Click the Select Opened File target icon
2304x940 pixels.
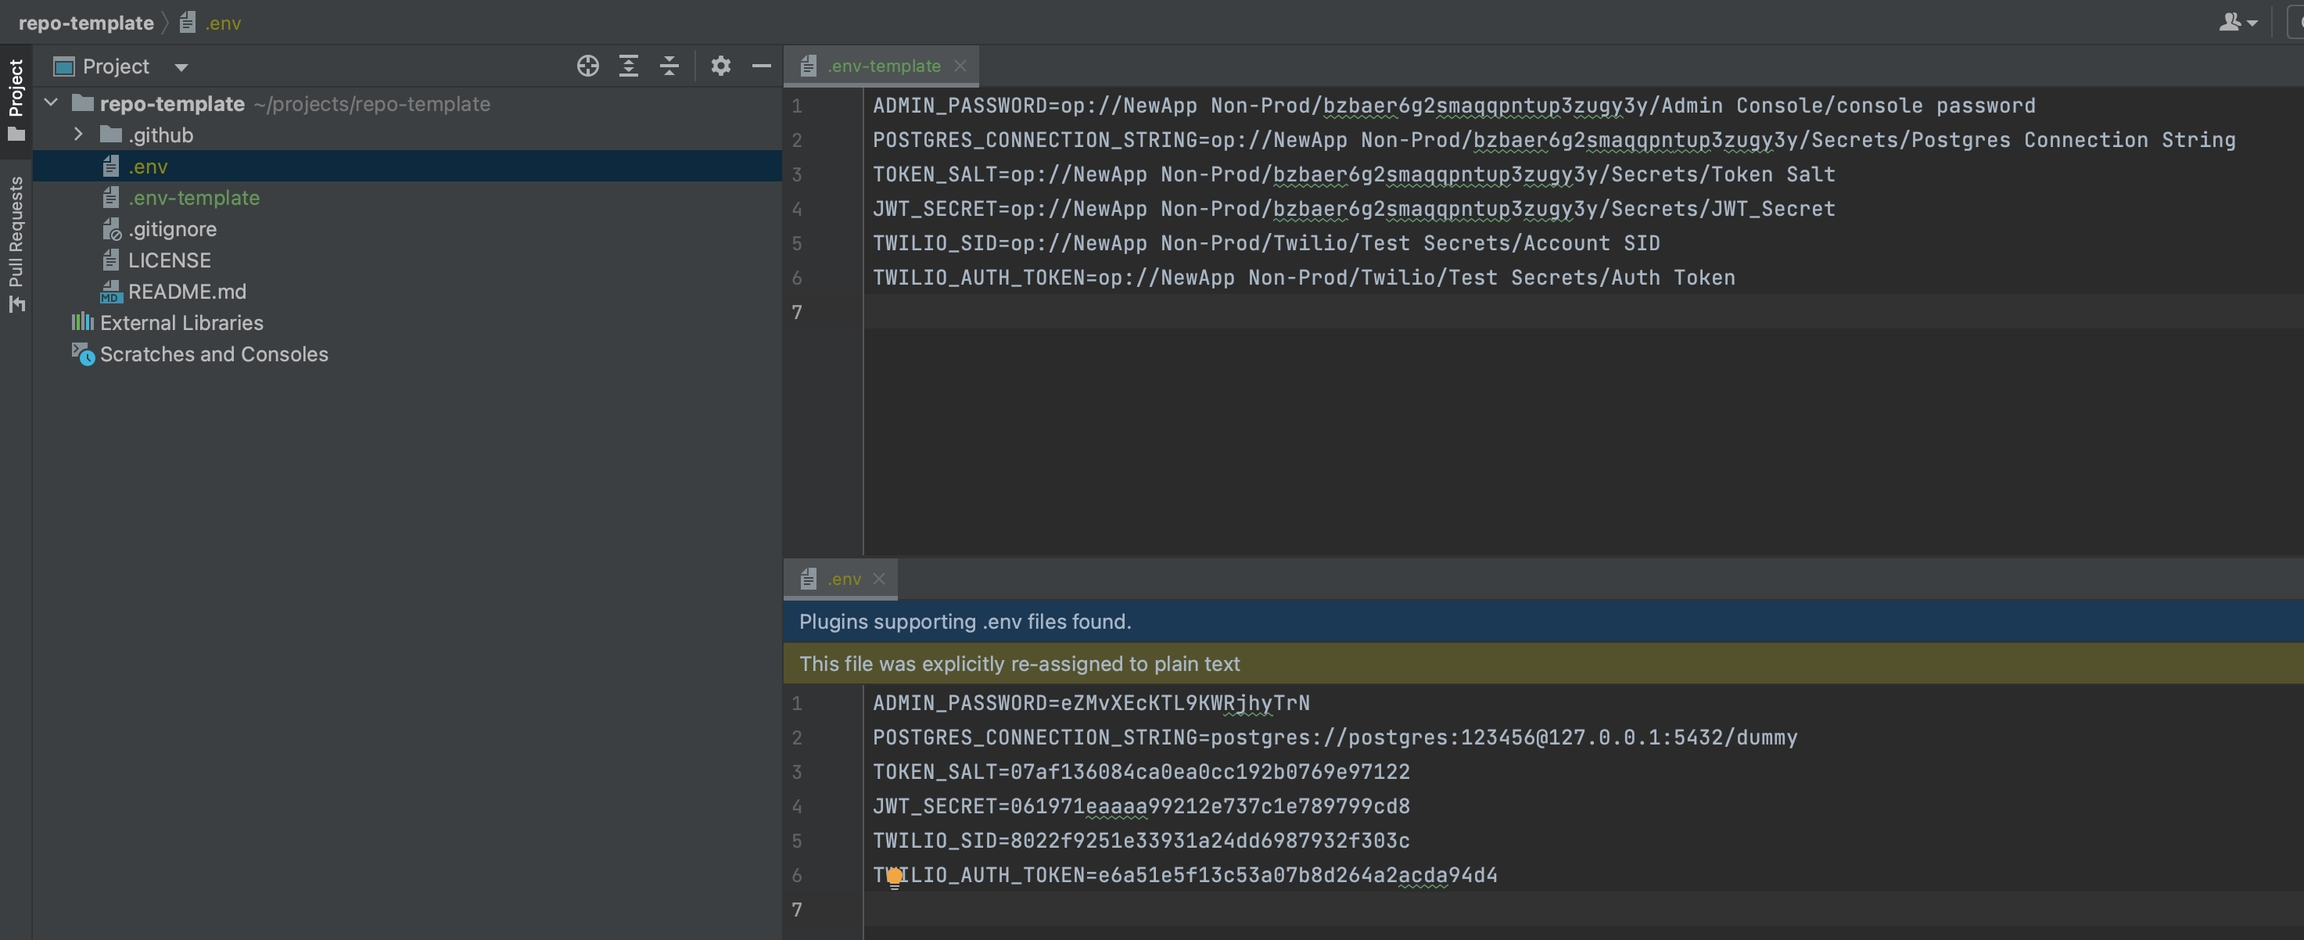[x=588, y=66]
